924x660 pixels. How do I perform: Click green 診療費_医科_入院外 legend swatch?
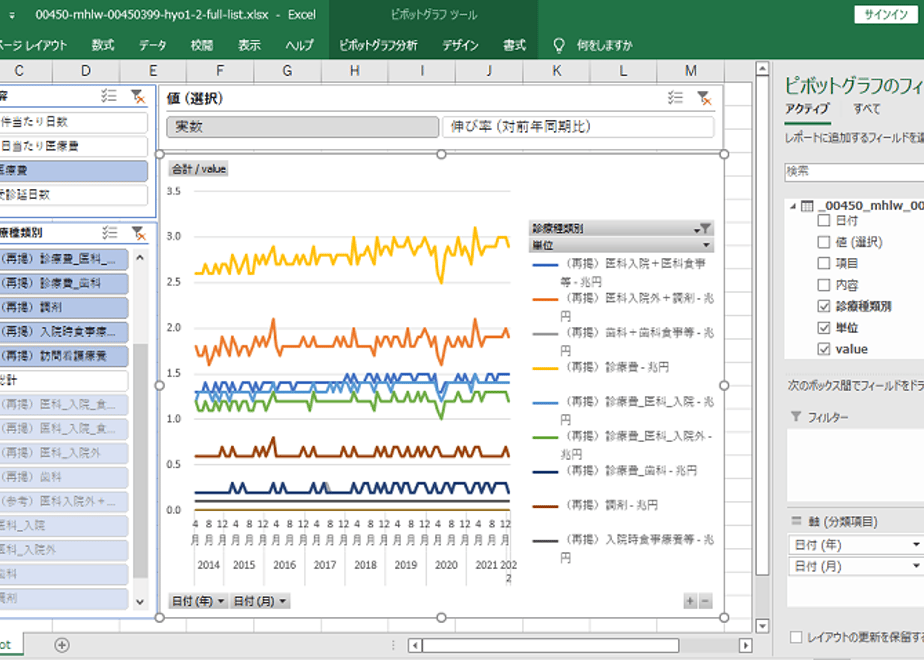544,437
